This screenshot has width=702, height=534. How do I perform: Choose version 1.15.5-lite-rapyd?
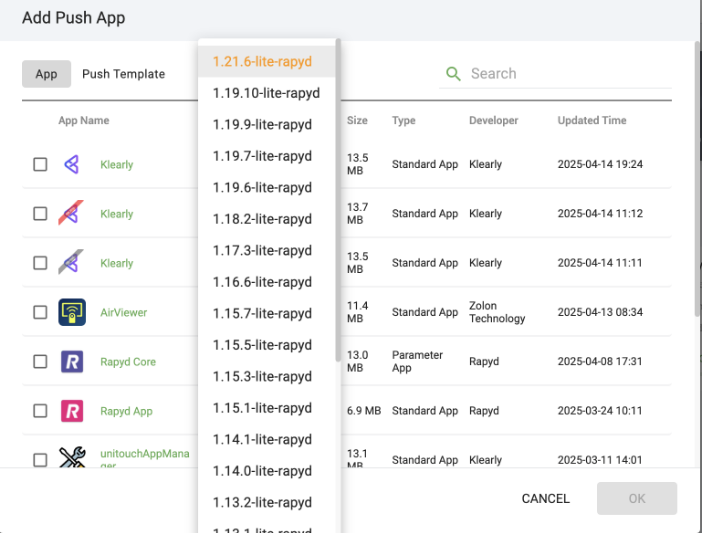pyautogui.click(x=267, y=345)
